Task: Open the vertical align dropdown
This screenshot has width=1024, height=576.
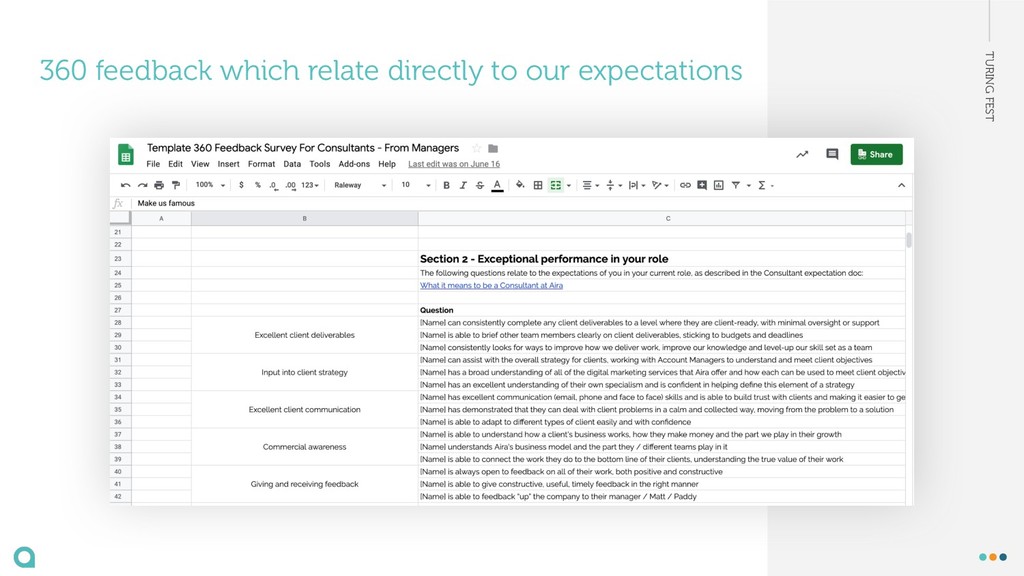Action: tap(614, 185)
